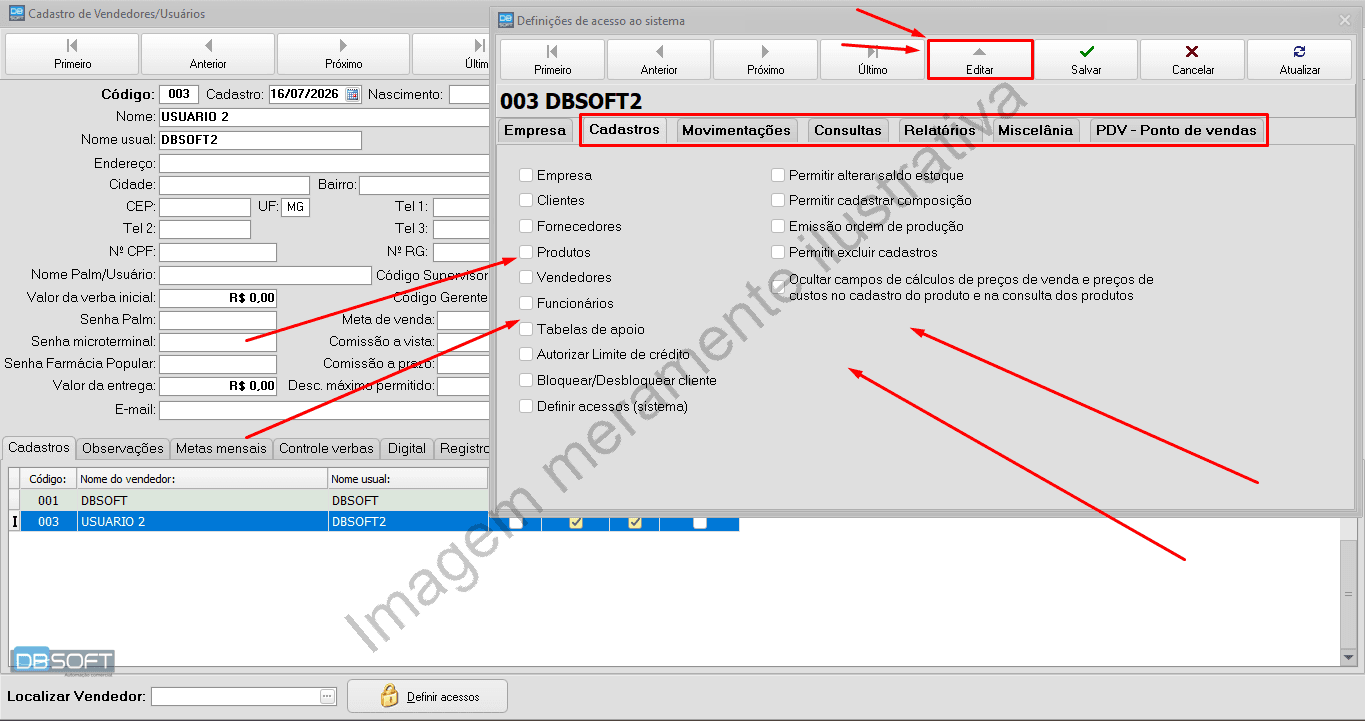Open the Observações tab
This screenshot has height=721, width=1365.
pyautogui.click(x=122, y=449)
